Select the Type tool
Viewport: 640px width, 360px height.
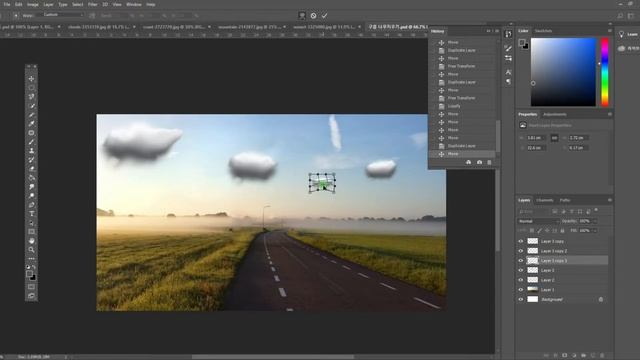[x=31, y=213]
